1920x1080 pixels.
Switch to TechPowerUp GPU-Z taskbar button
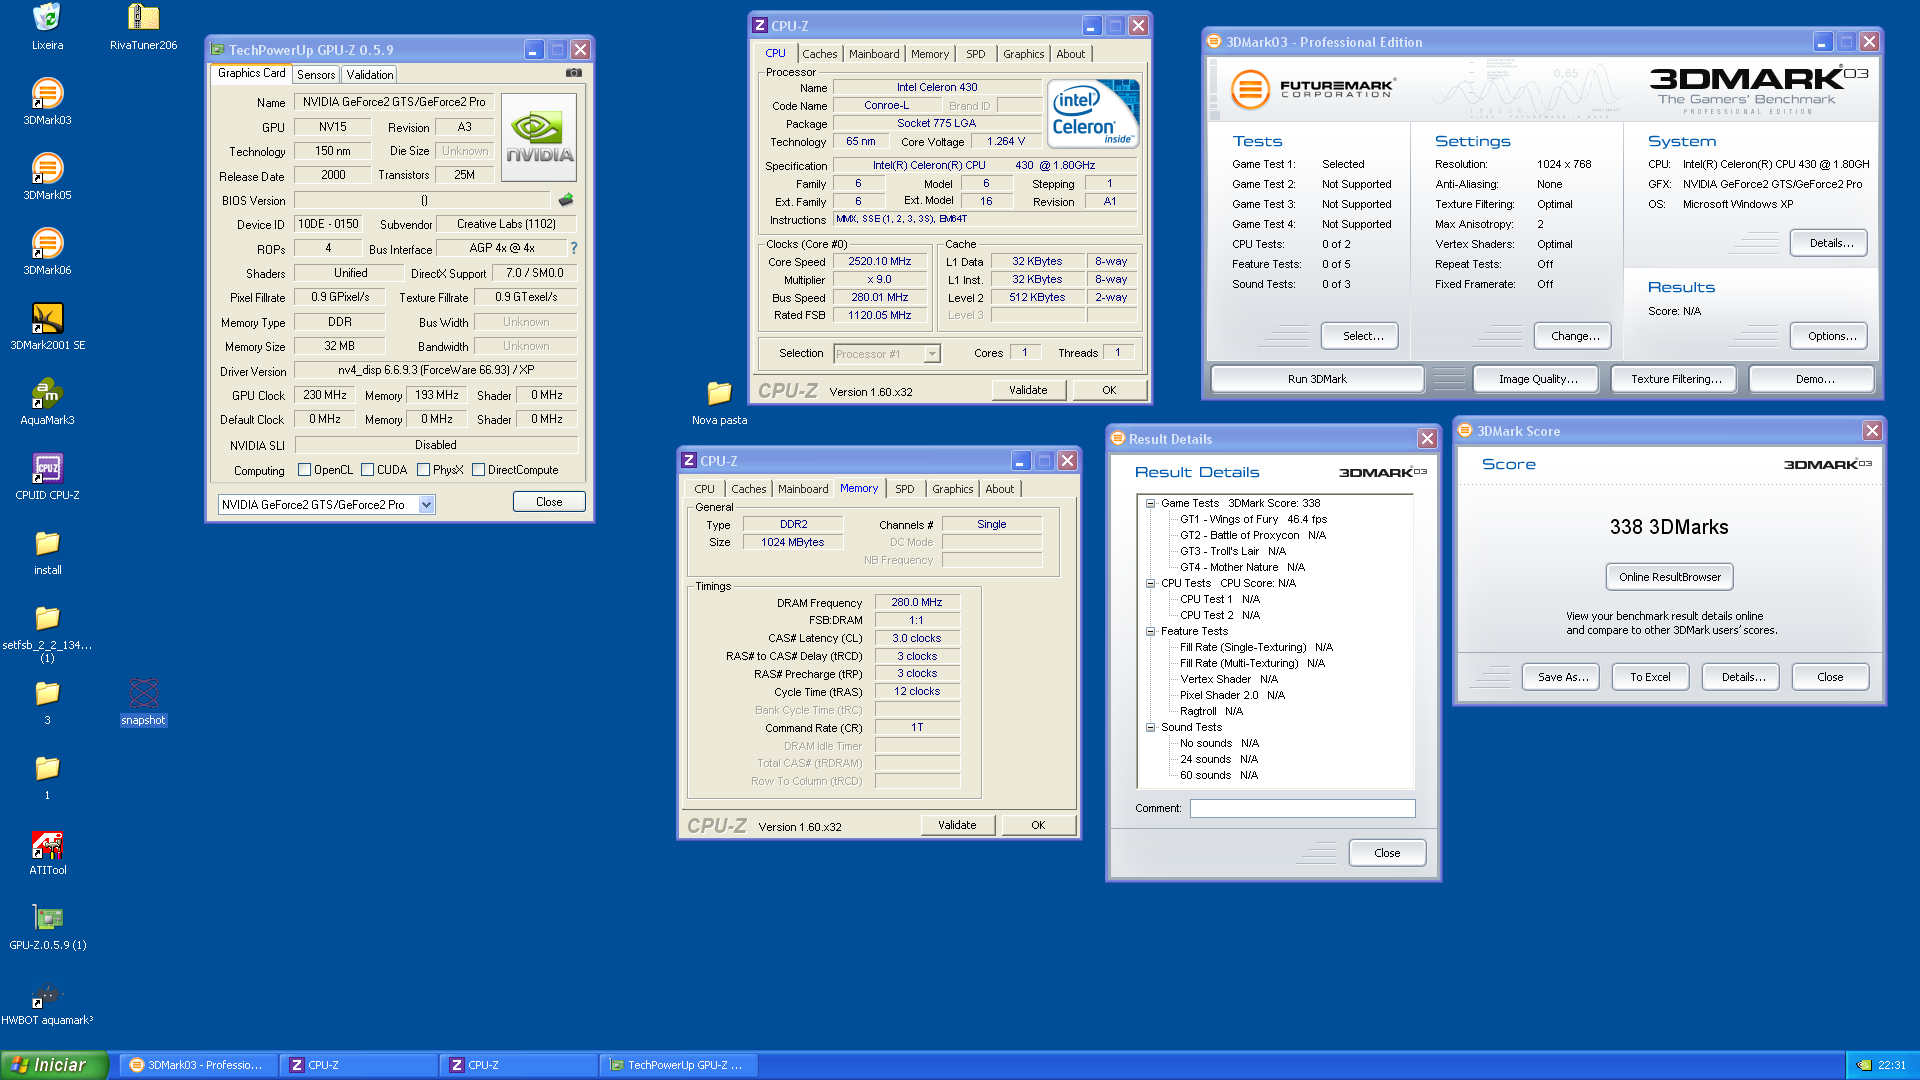click(x=677, y=1065)
